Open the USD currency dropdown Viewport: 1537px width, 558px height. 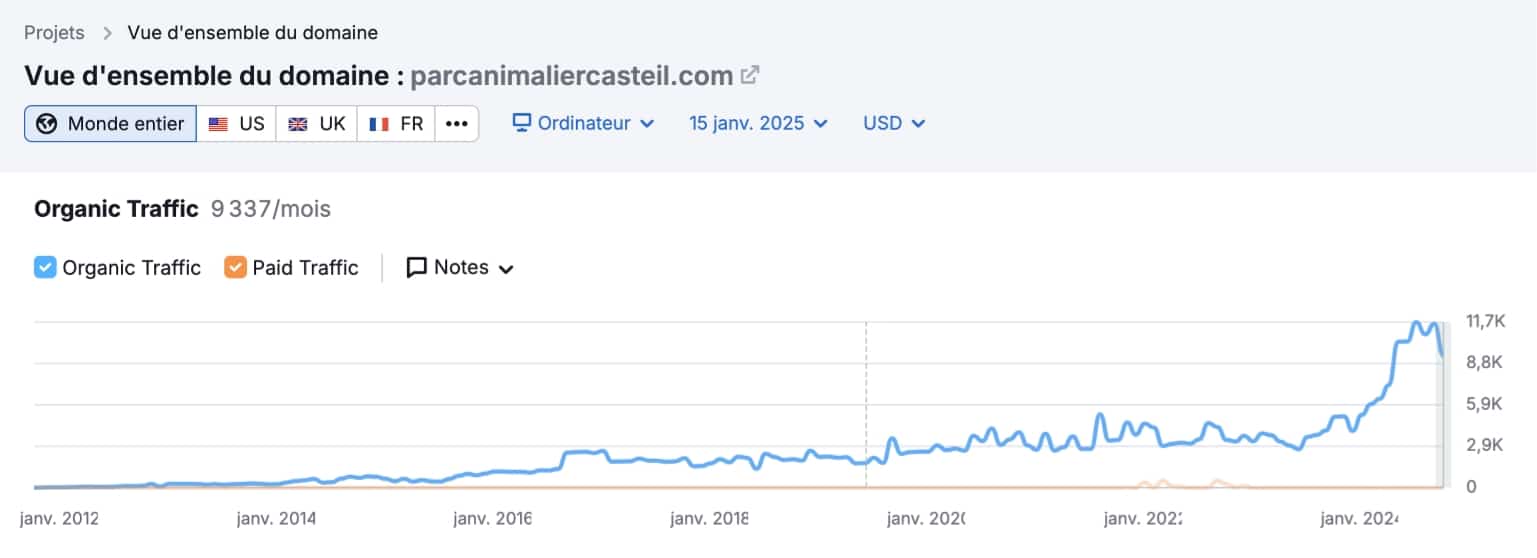(894, 123)
